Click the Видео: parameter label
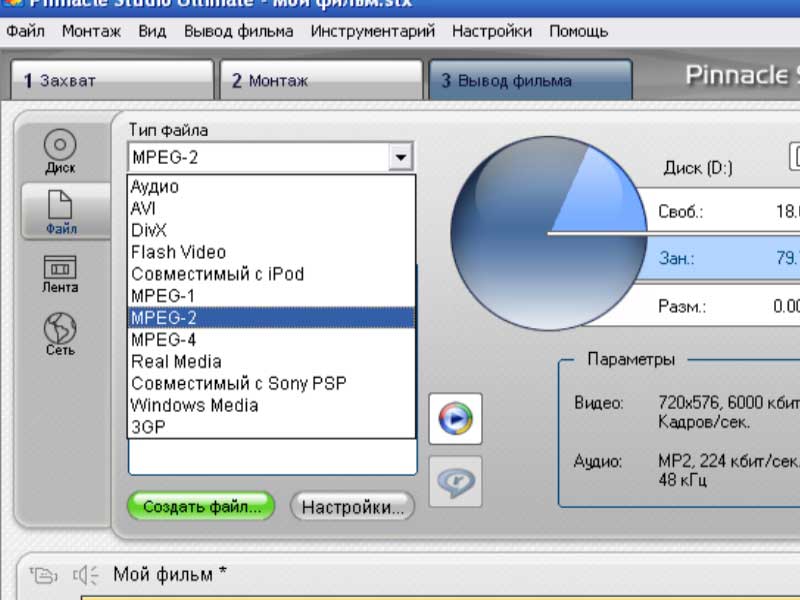Screen dimensions: 800x600 point(599,403)
